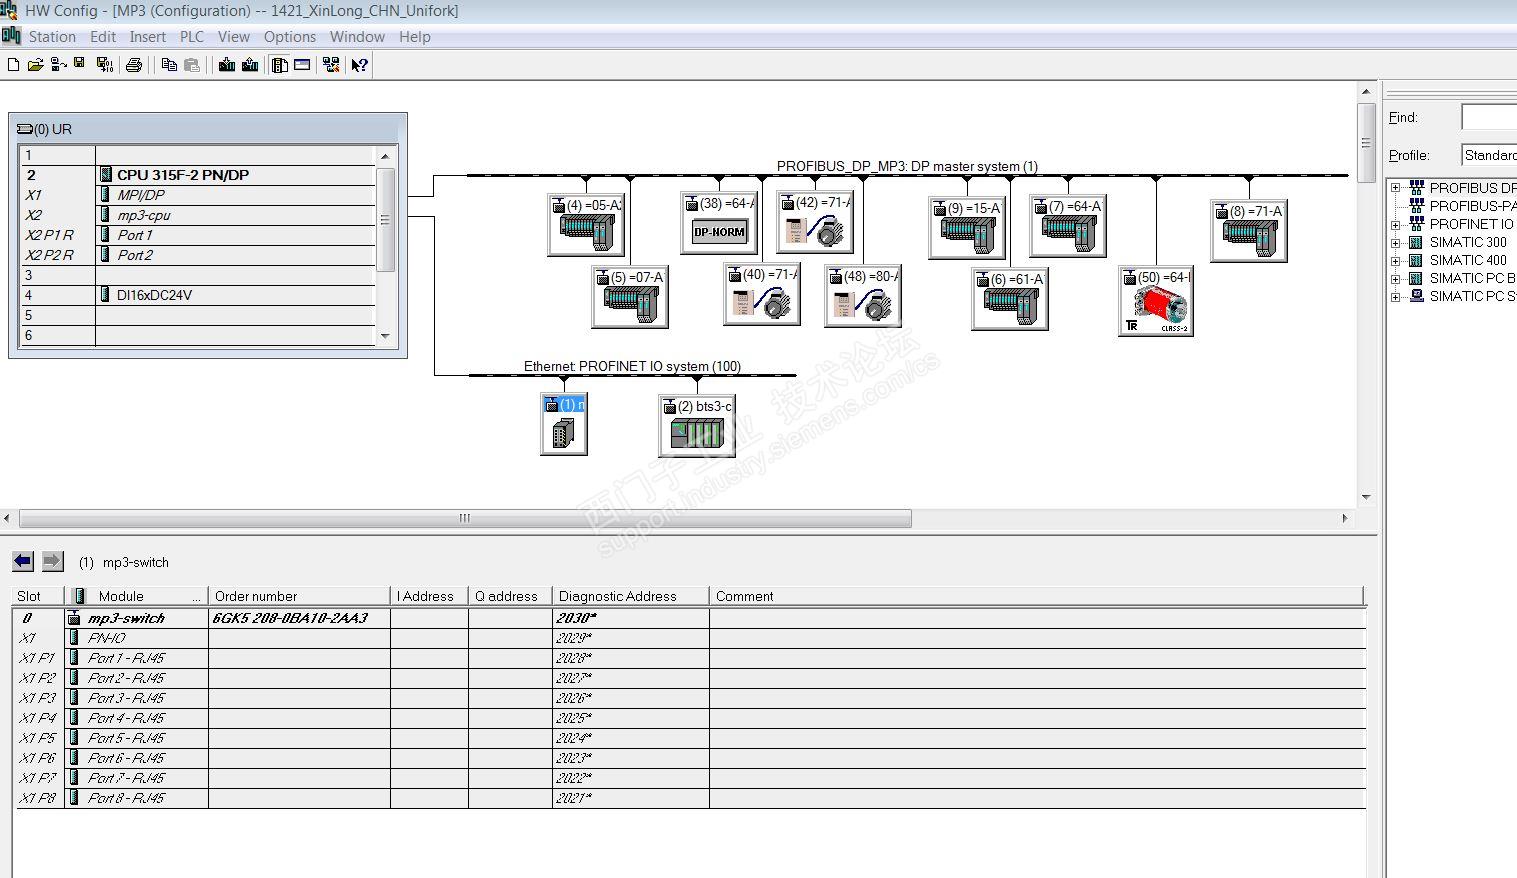
Task: Select DP slave (8) =71-A icon
Action: (x=1249, y=231)
